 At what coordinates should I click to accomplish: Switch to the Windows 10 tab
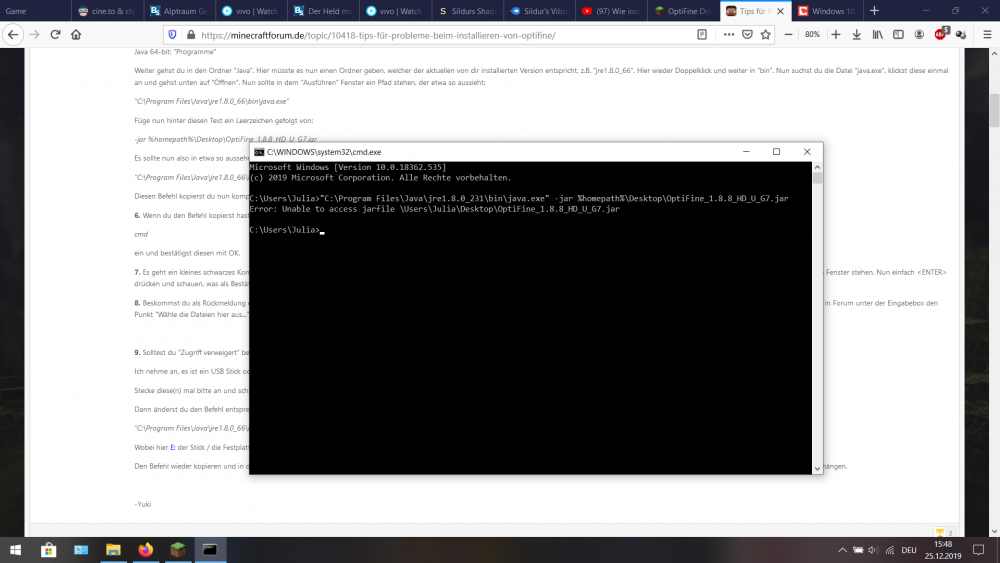pos(828,11)
